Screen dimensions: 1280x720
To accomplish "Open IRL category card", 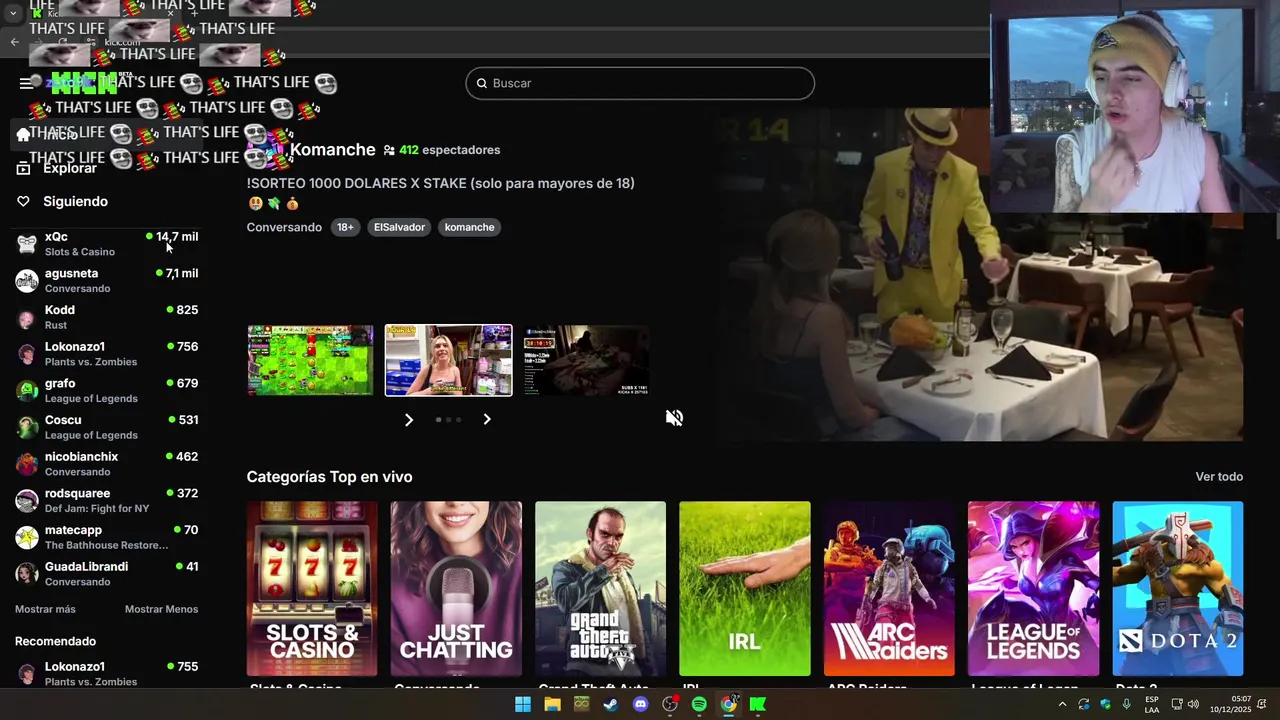I will pyautogui.click(x=745, y=589).
